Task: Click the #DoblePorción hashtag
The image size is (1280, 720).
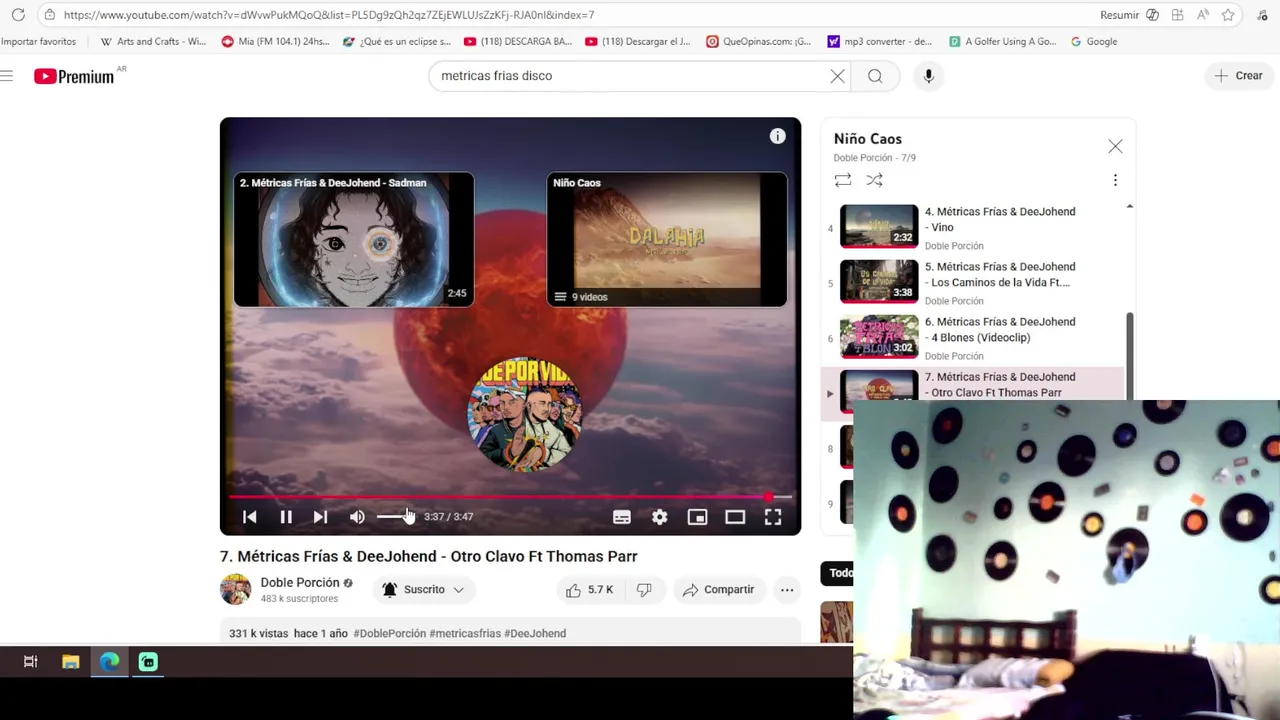Action: point(389,633)
